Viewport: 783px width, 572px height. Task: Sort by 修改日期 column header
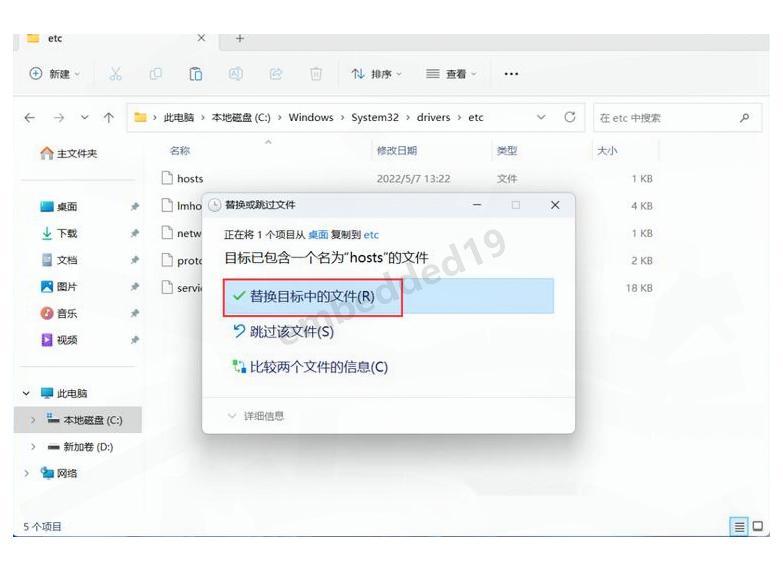[x=397, y=150]
